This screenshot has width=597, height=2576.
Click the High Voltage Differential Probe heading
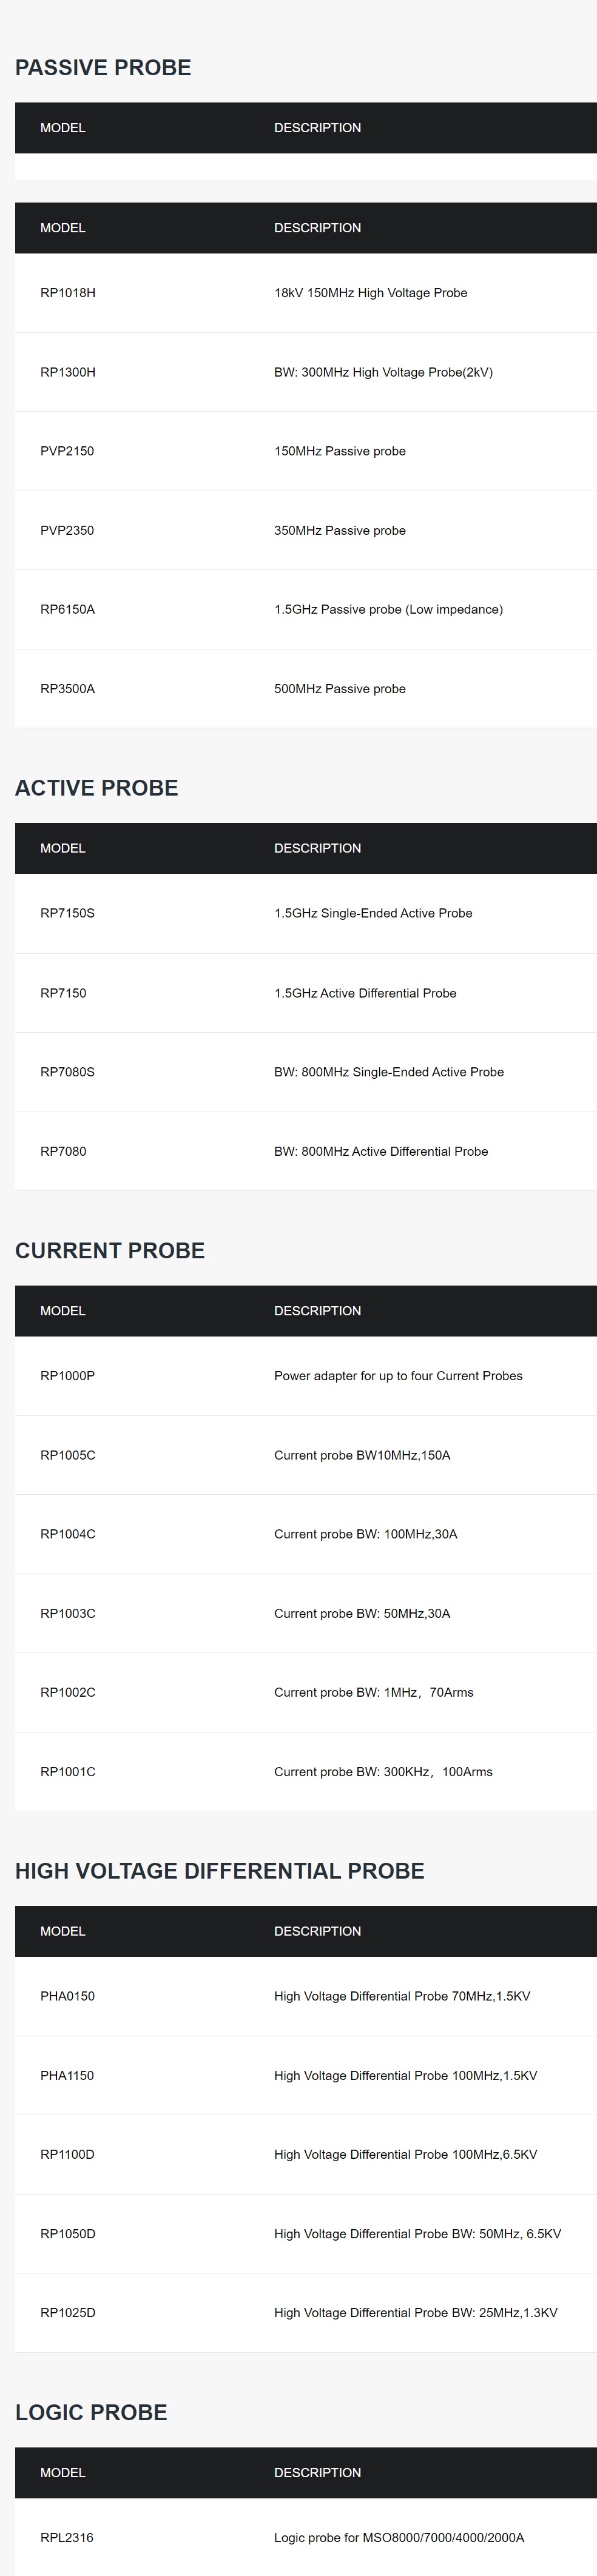point(220,1871)
